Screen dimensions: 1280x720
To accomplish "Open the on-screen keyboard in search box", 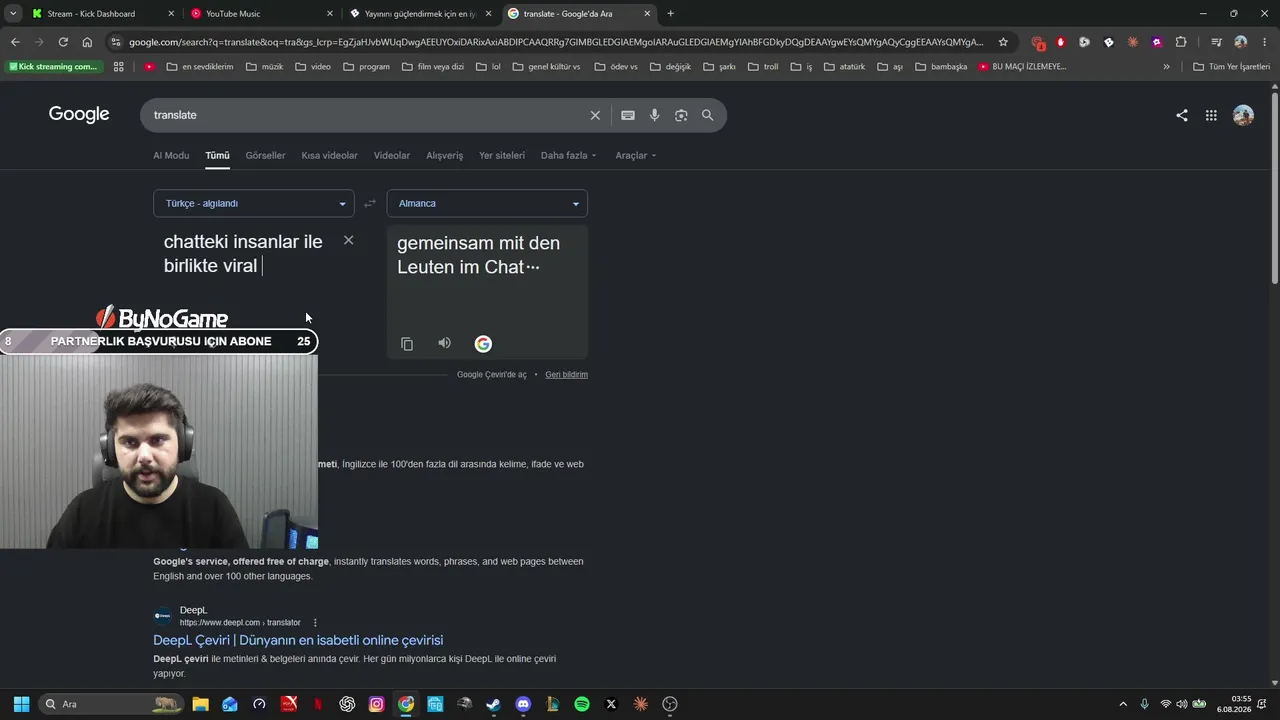I will 628,115.
